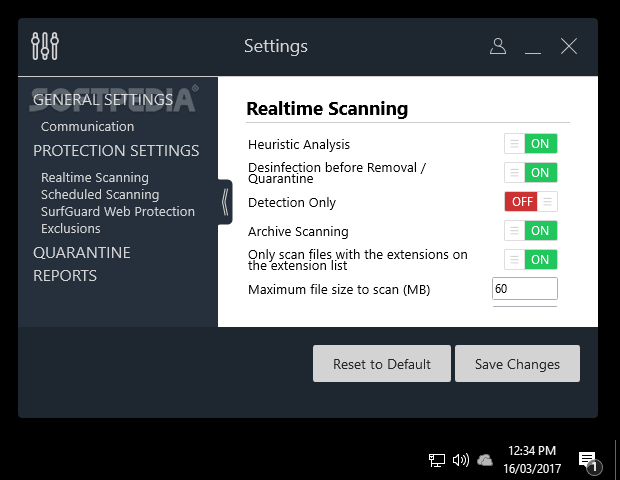Toggle Desinfection before Removal / Quarantine switch
Image resolution: width=620 pixels, height=480 pixels.
point(531,172)
